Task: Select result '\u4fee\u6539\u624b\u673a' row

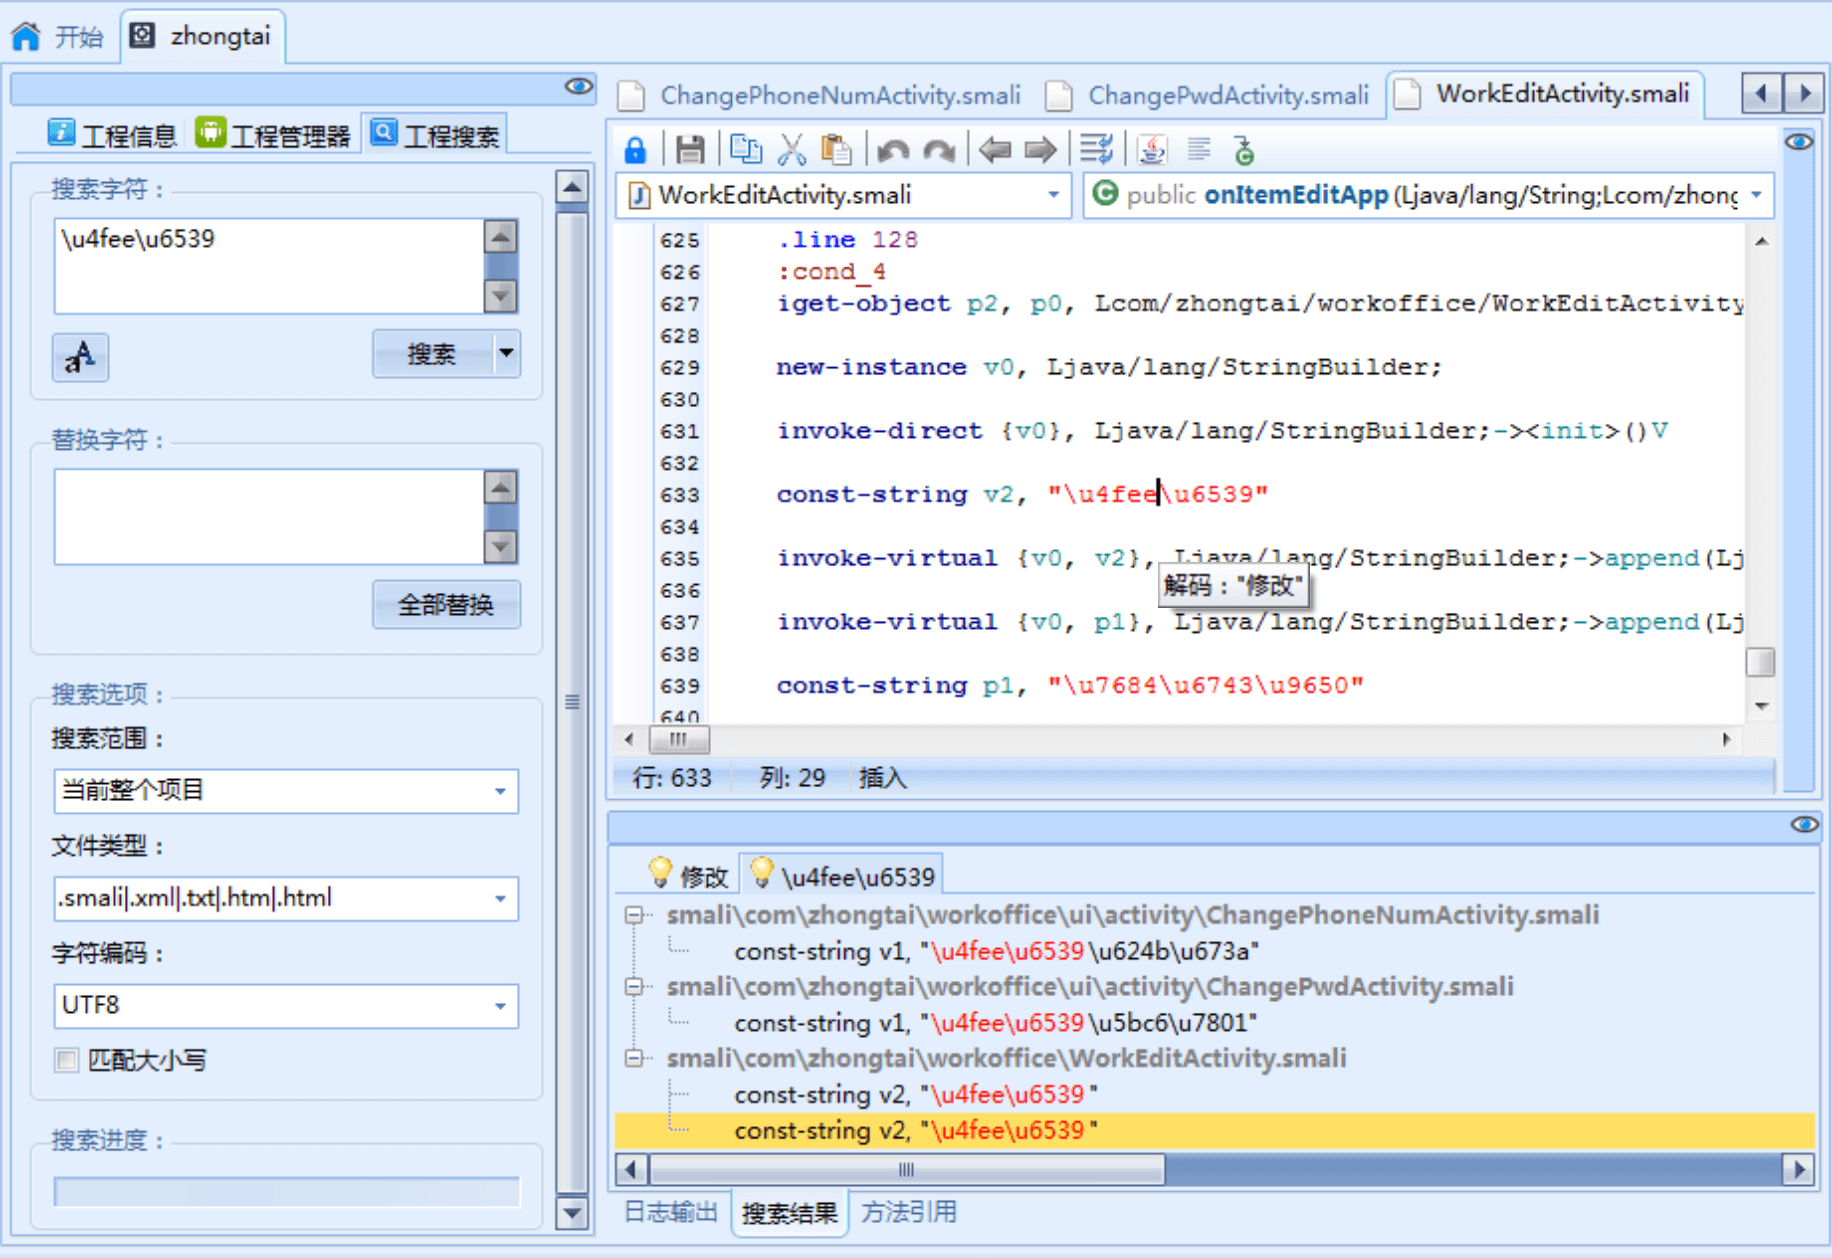Action: (x=996, y=951)
